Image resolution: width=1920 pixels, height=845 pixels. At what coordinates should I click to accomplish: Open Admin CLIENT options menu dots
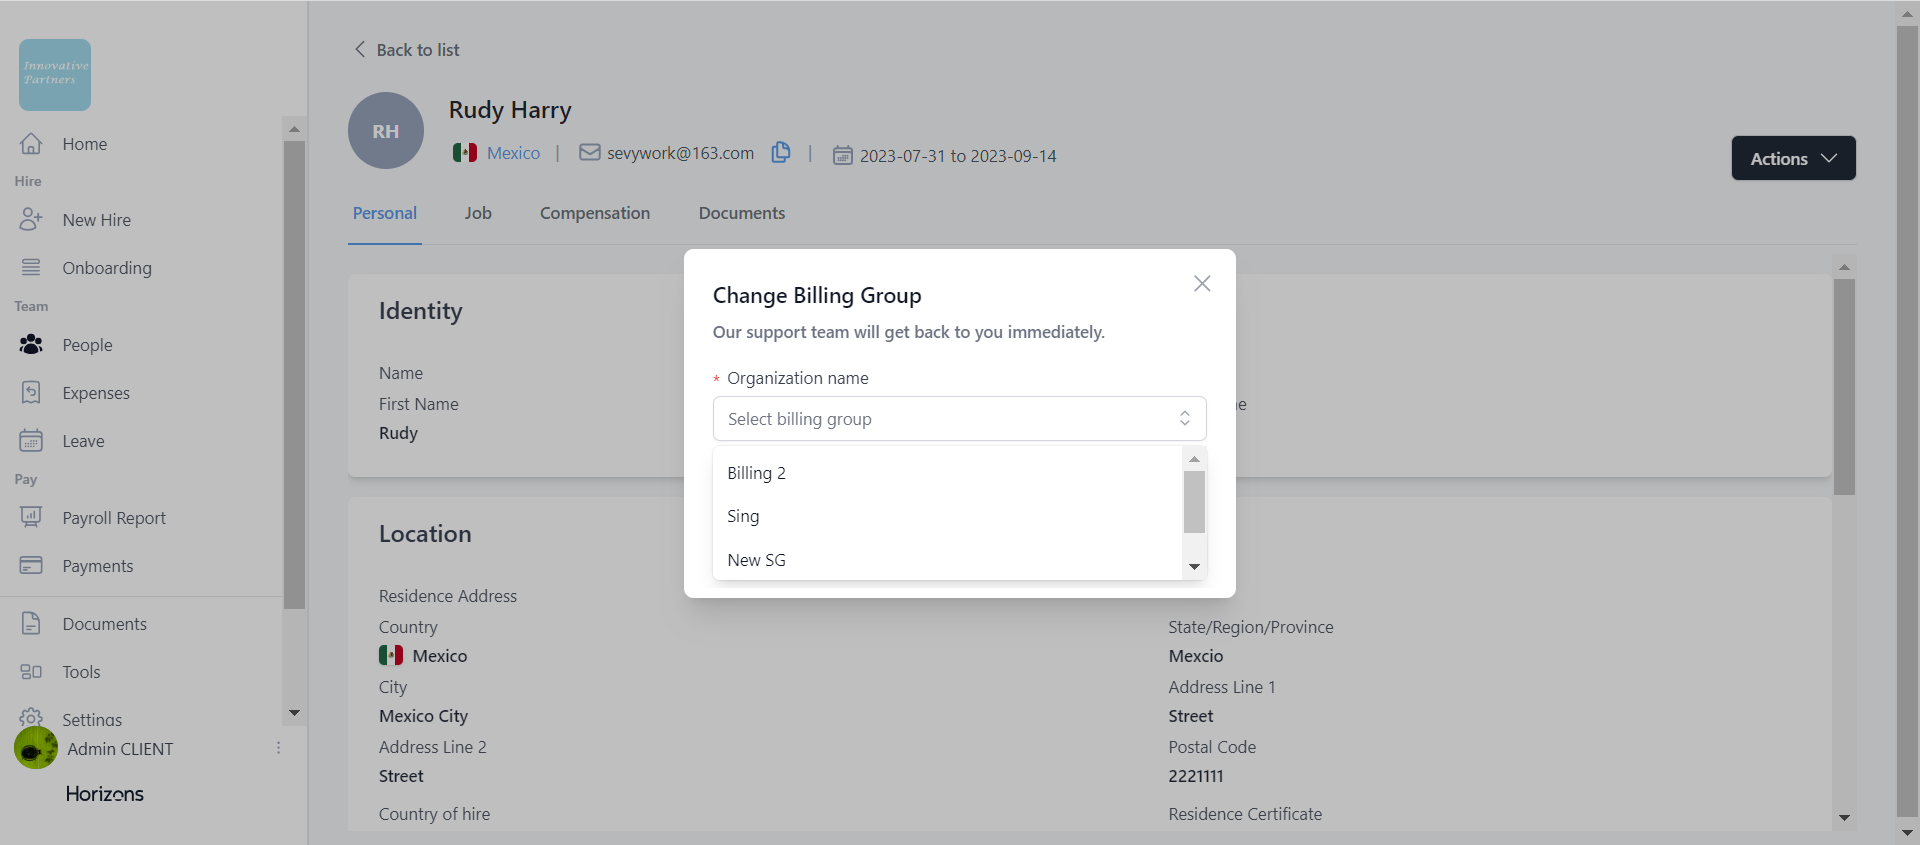pyautogui.click(x=278, y=748)
